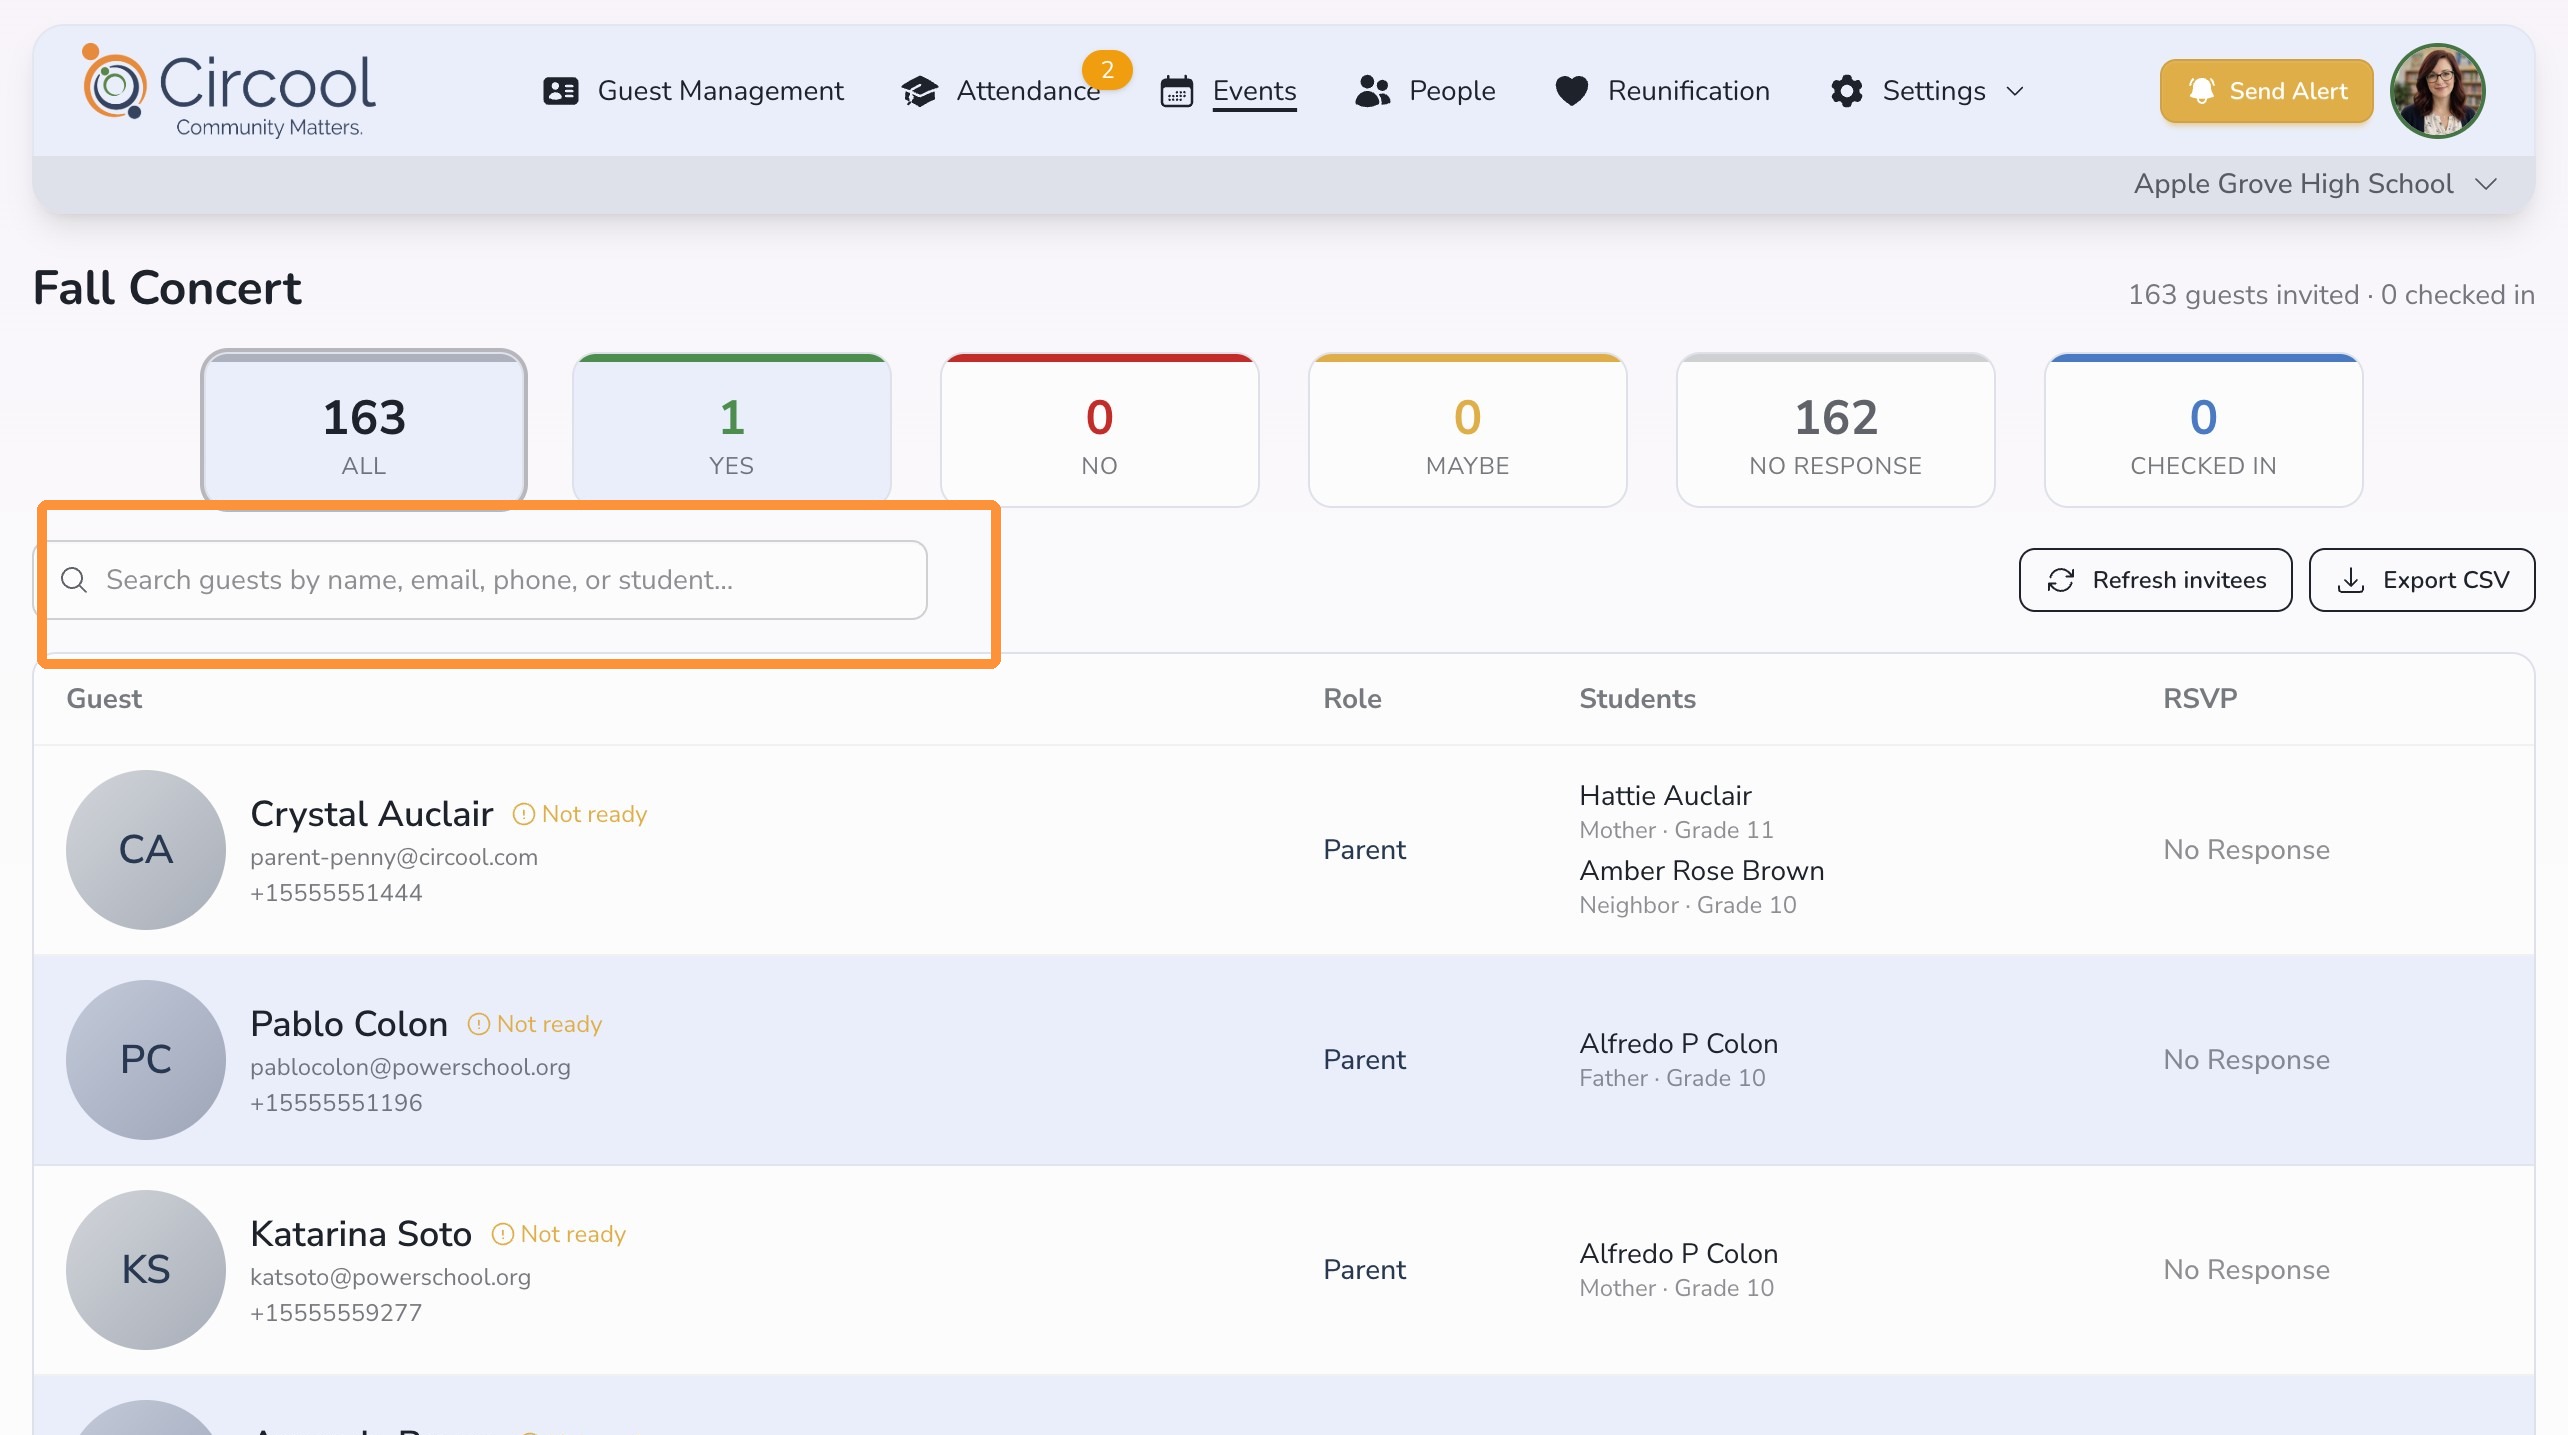Click the email parent-penny@circool.com
This screenshot has width=2568, height=1435.
[x=394, y=857]
